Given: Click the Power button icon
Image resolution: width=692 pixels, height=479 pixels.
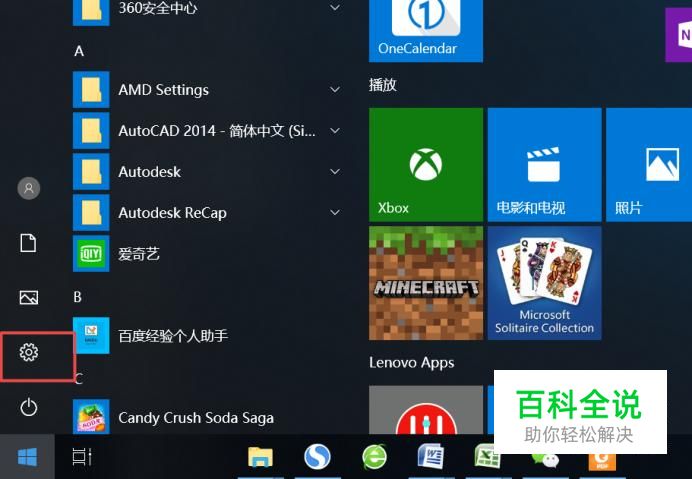Looking at the screenshot, I should point(29,407).
